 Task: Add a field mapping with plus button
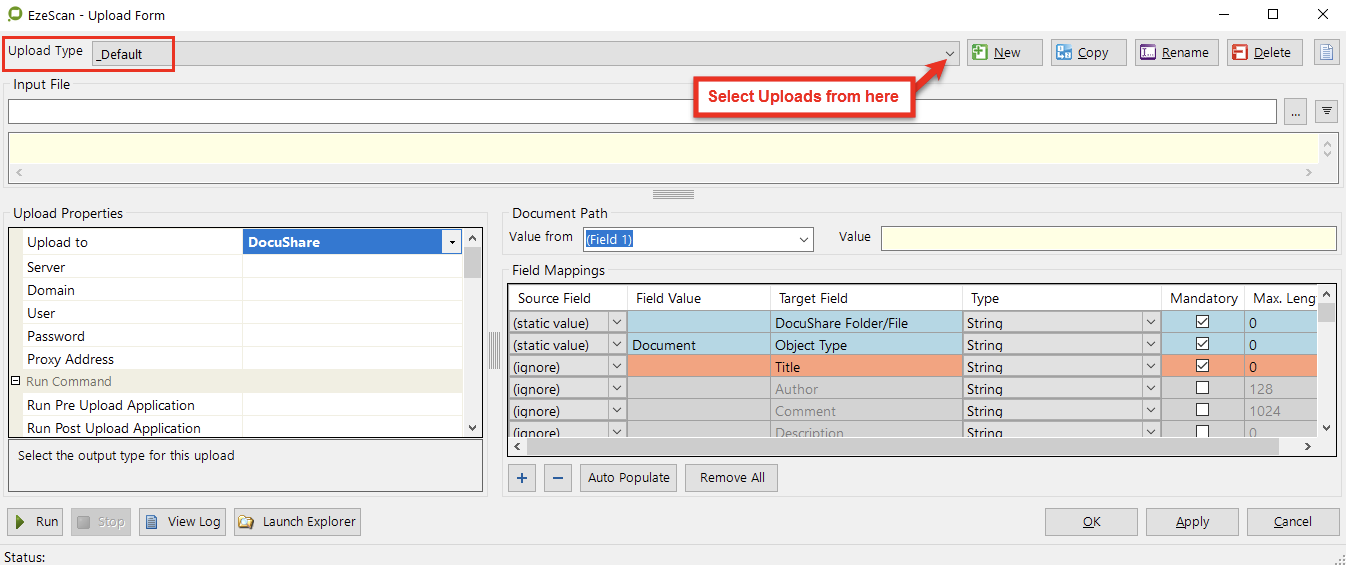[522, 478]
